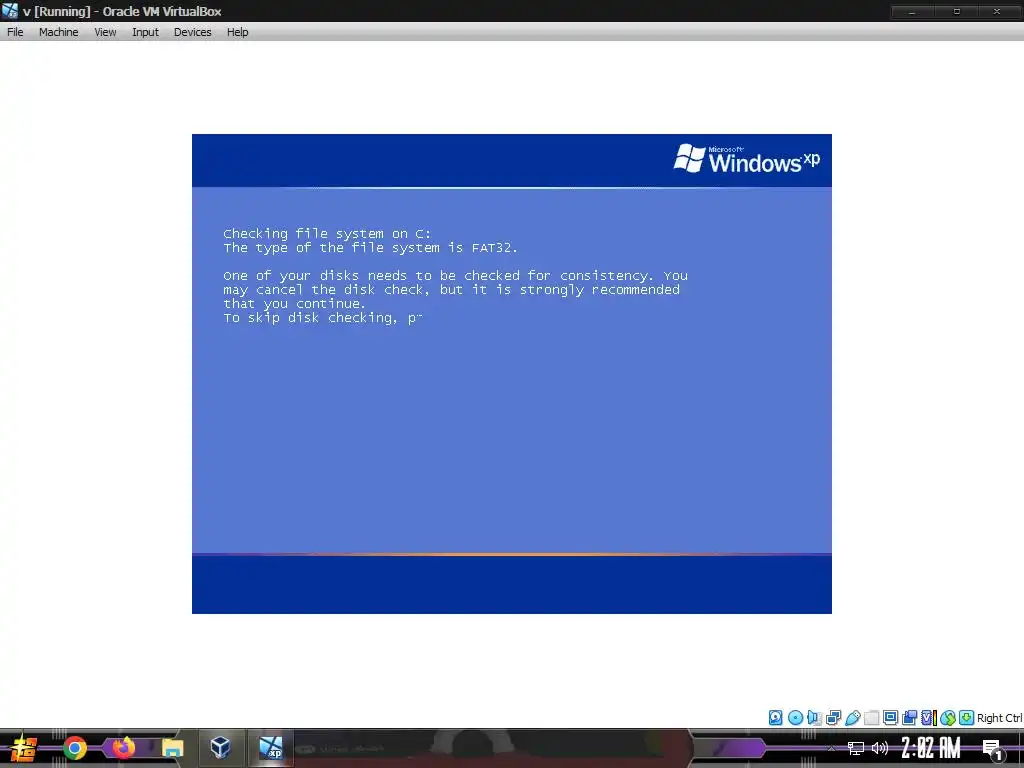Show hidden system tray icons

pos(831,748)
